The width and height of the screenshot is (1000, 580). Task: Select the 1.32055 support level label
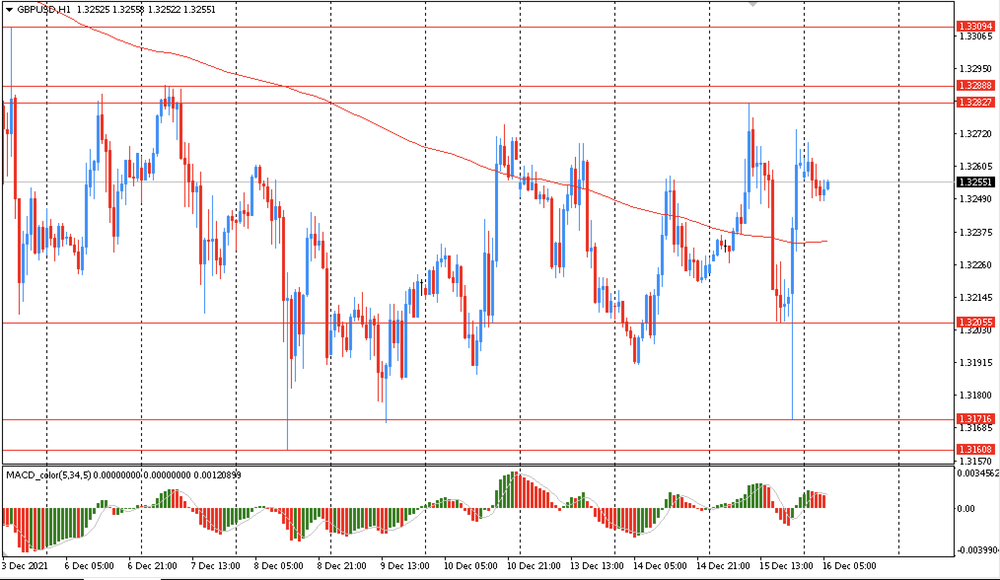pyautogui.click(x=974, y=322)
